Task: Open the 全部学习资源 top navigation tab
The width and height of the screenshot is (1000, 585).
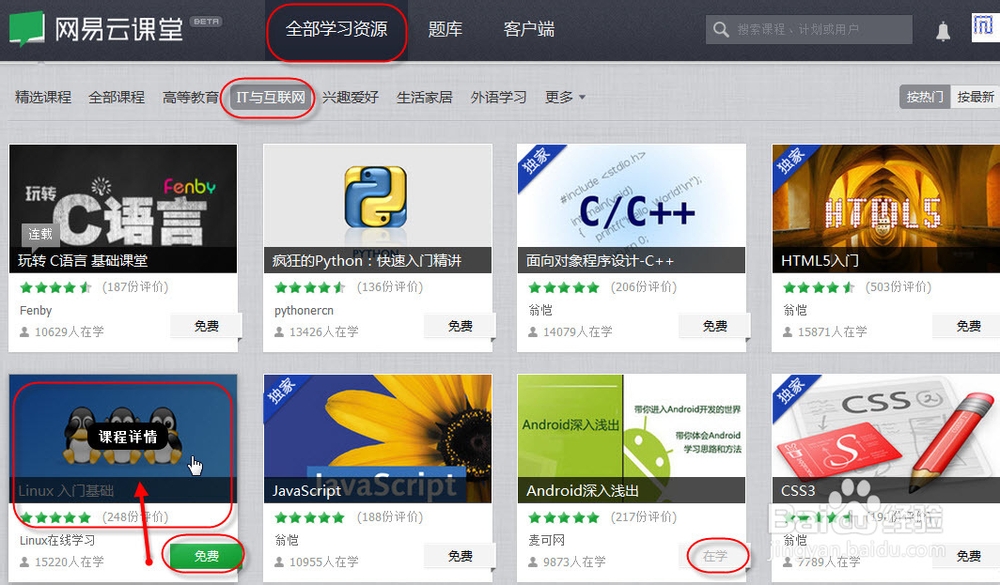Action: pyautogui.click(x=336, y=30)
